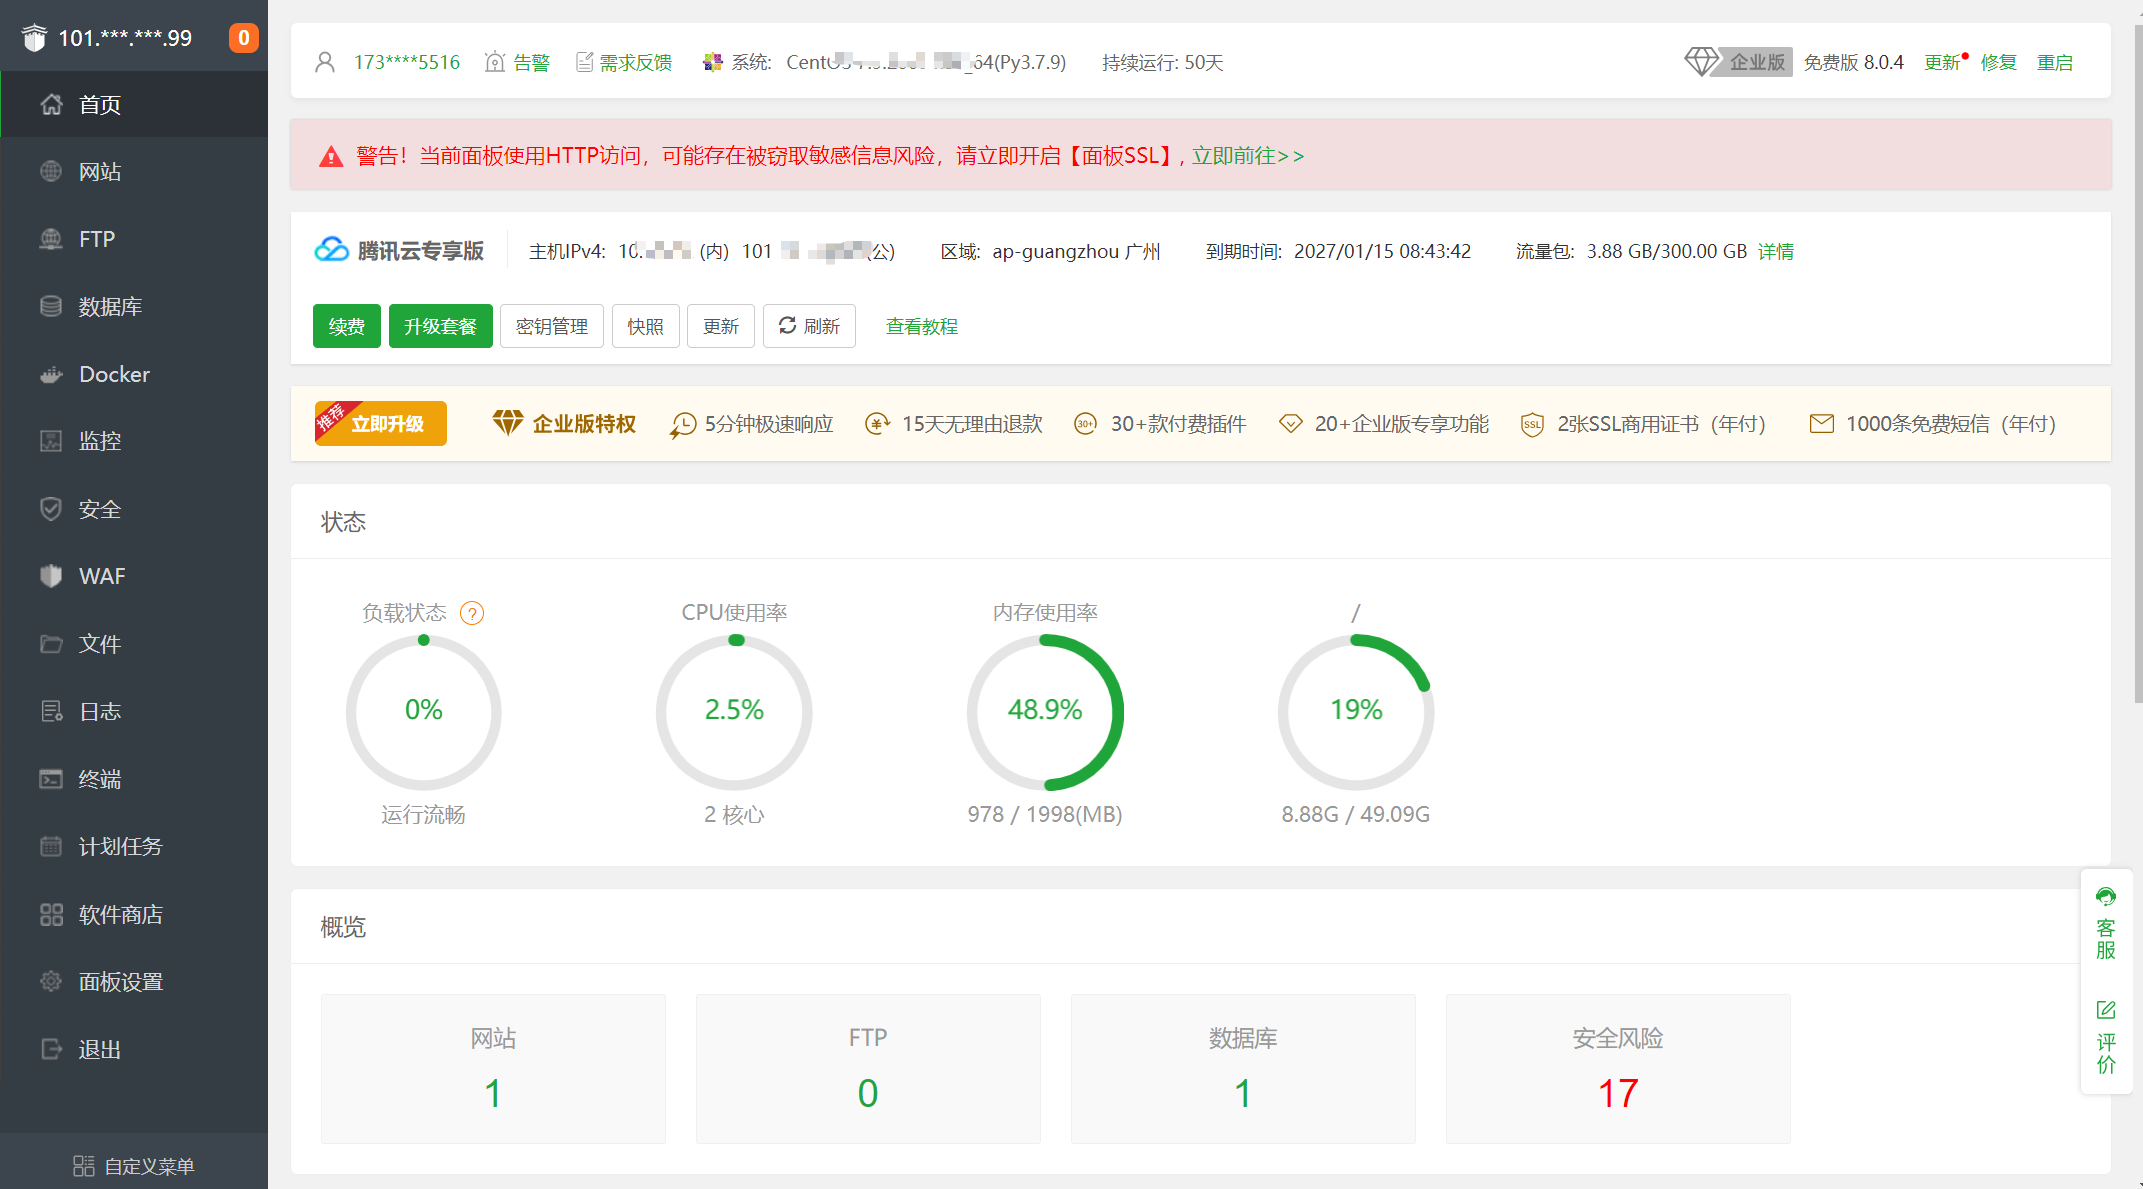Follow the 立即前往>> SSL warning link
Viewport: 2143px width, 1189px height.
1247,156
